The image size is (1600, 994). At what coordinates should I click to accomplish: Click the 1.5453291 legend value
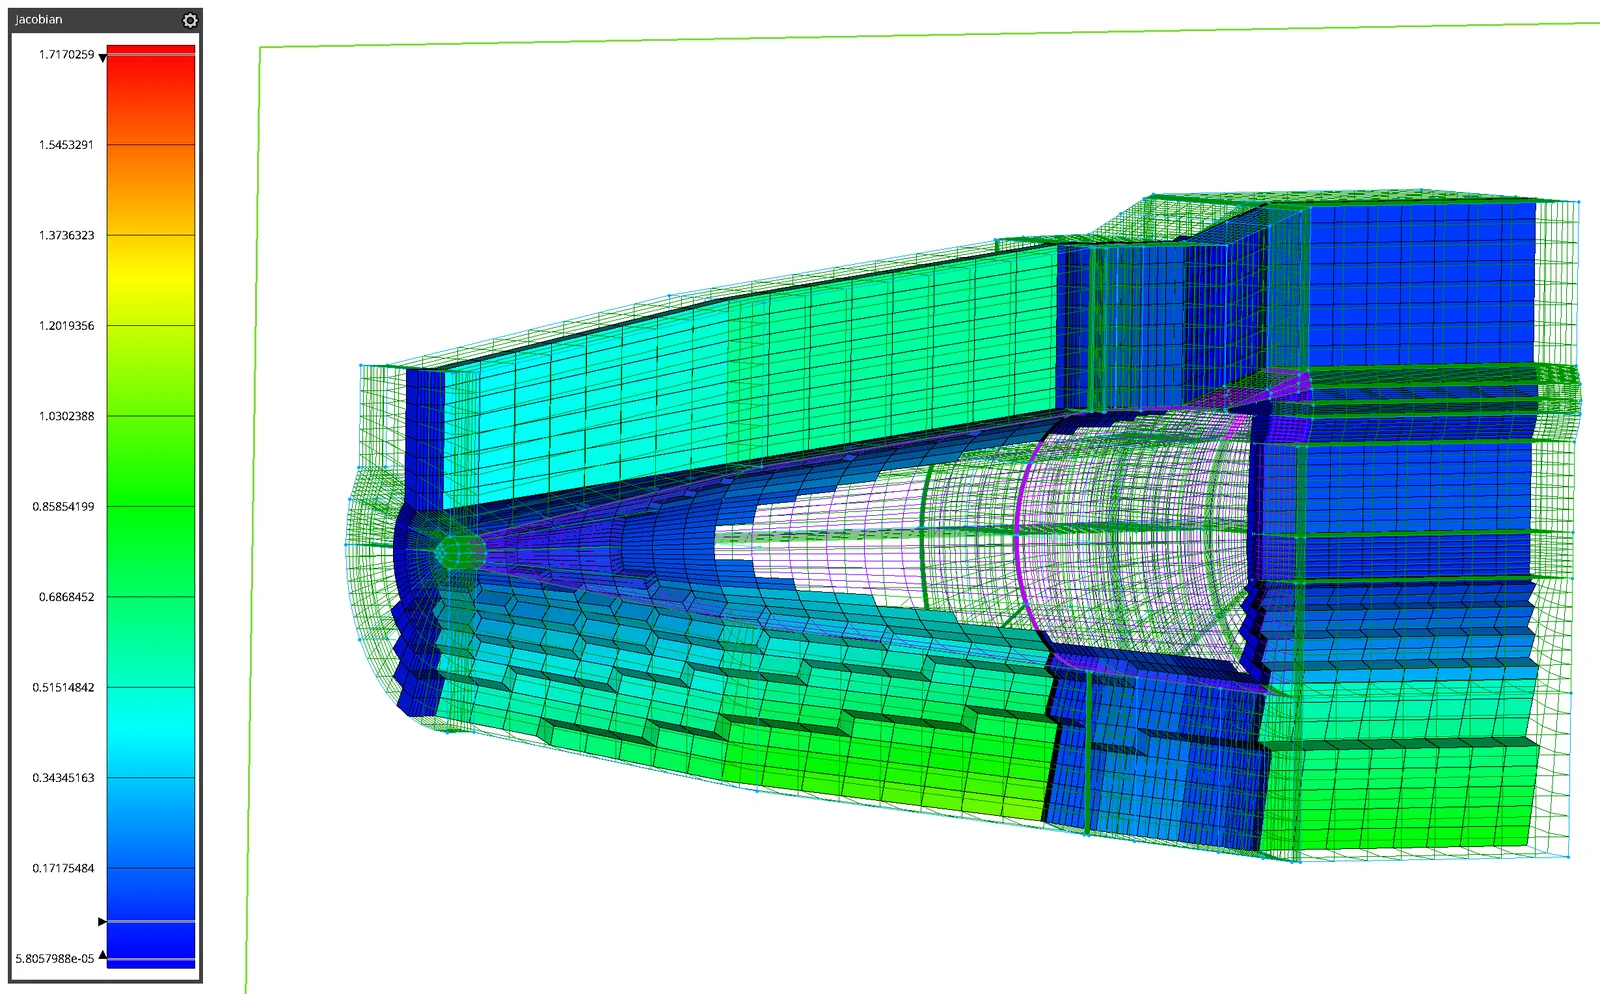pyautogui.click(x=66, y=145)
